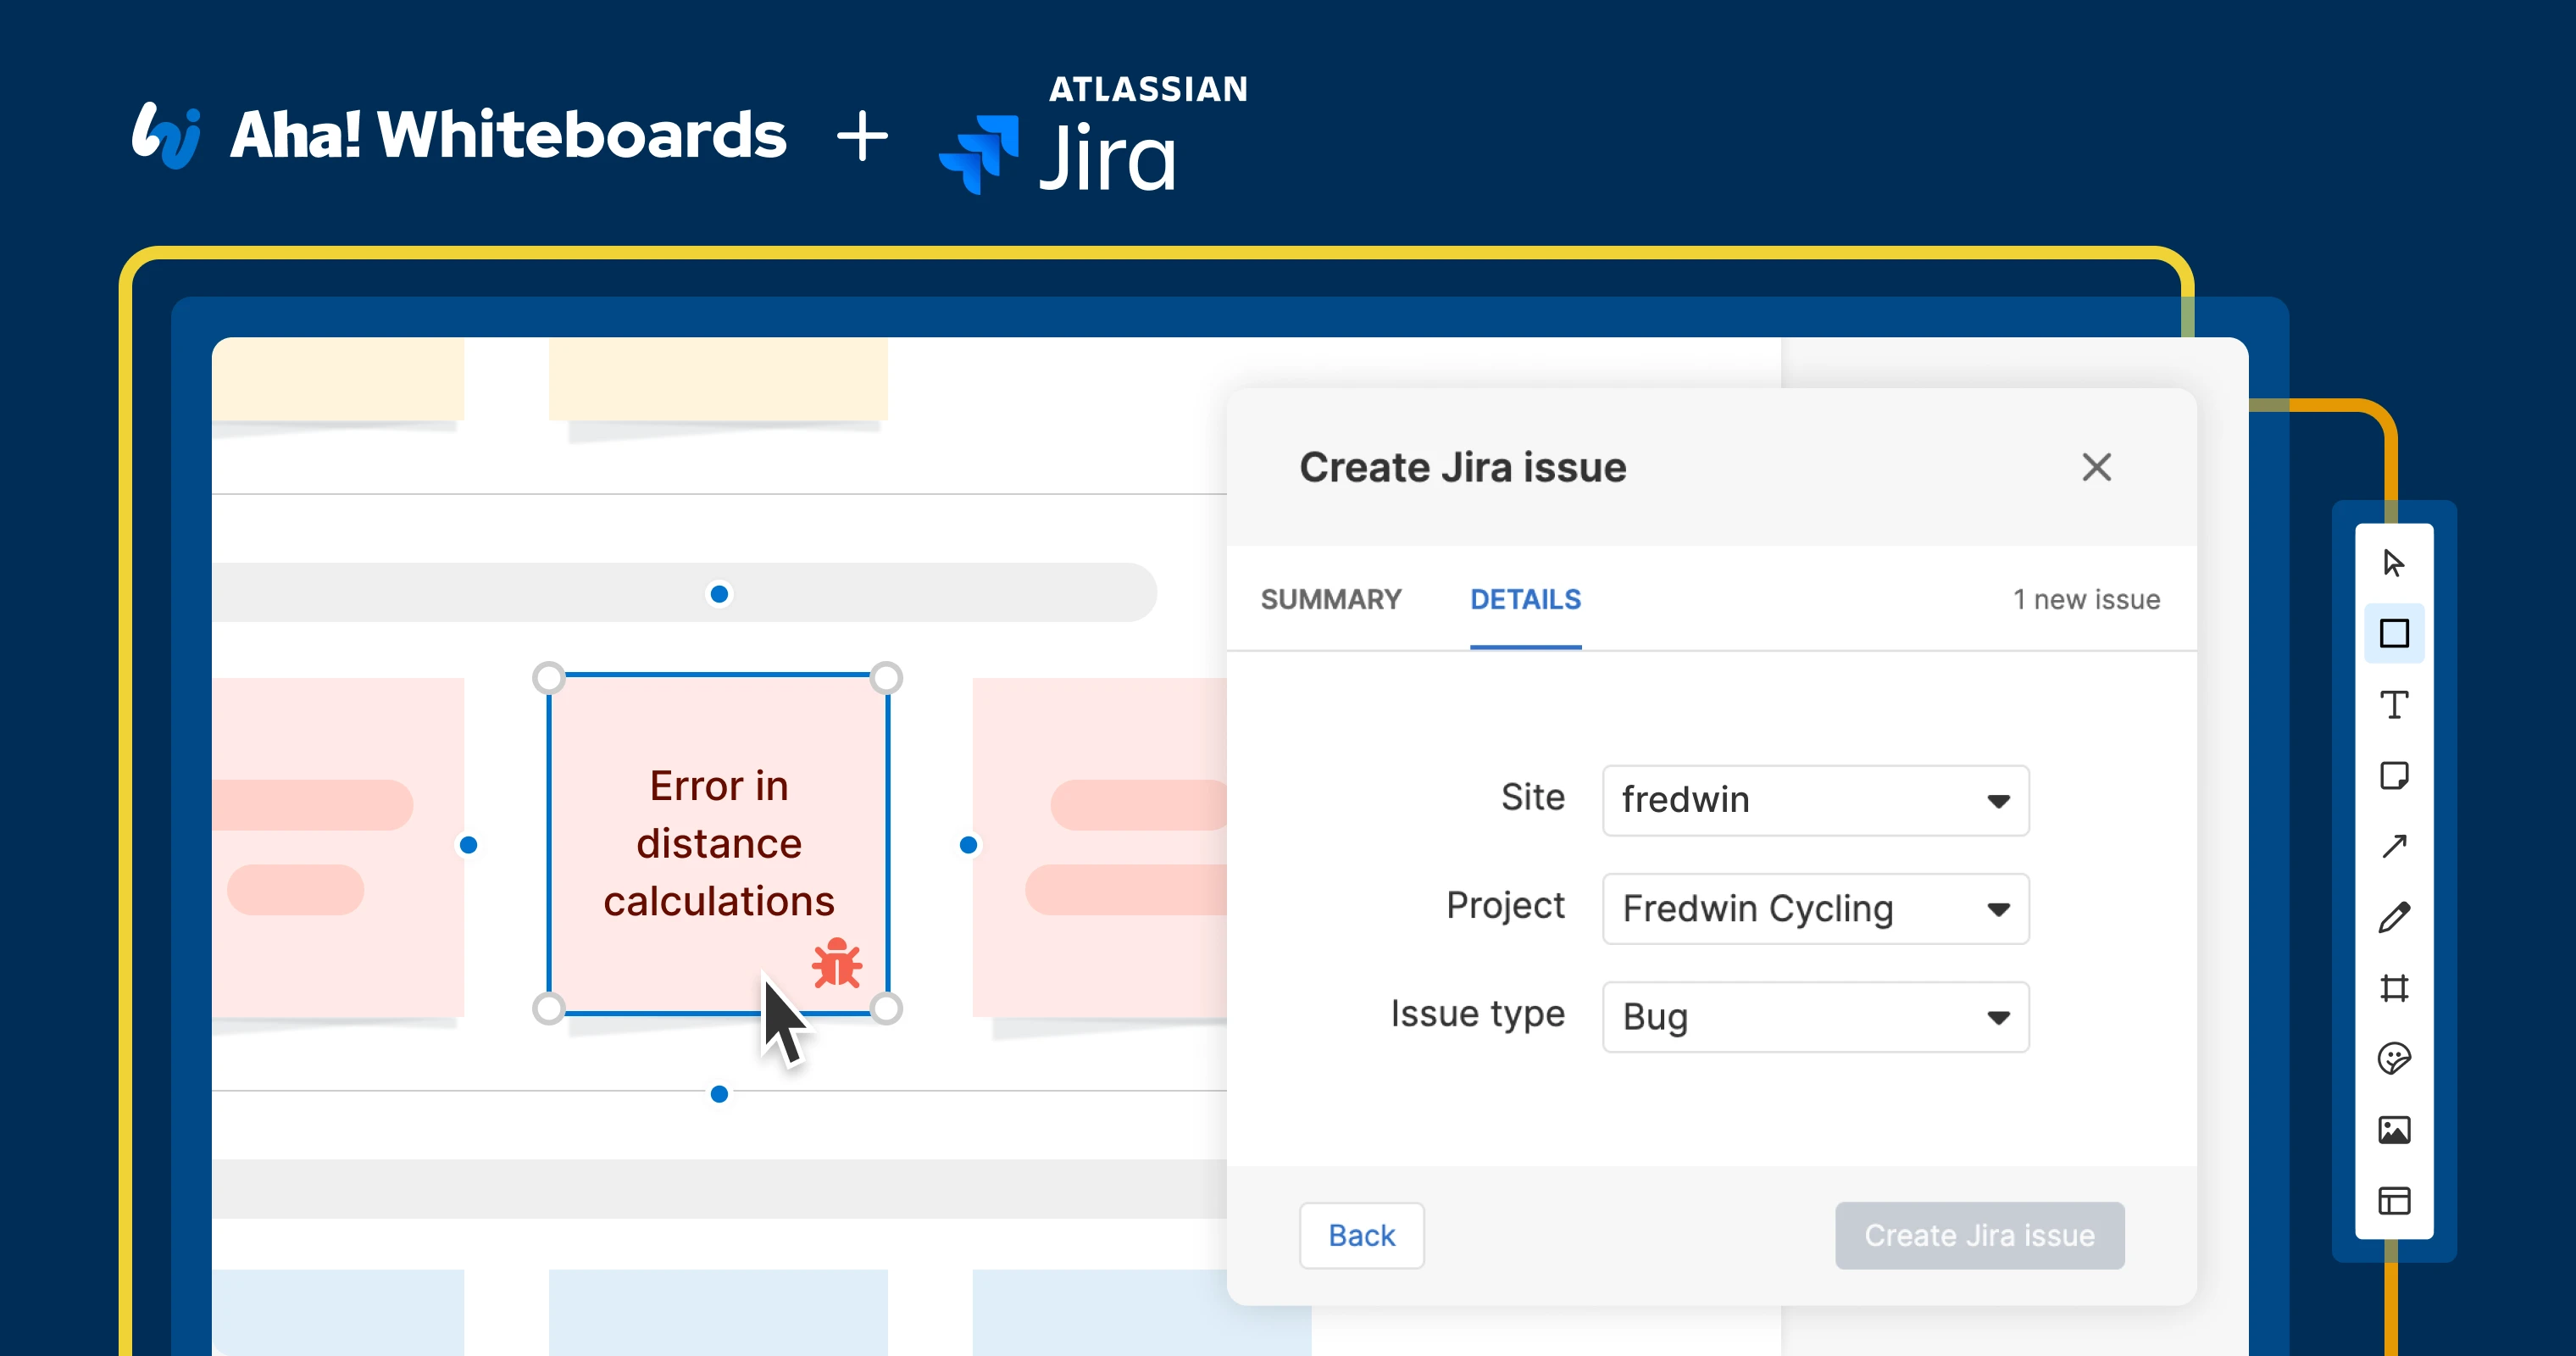Switch to the SUMMARY tab
2576x1356 pixels.
[x=1330, y=599]
